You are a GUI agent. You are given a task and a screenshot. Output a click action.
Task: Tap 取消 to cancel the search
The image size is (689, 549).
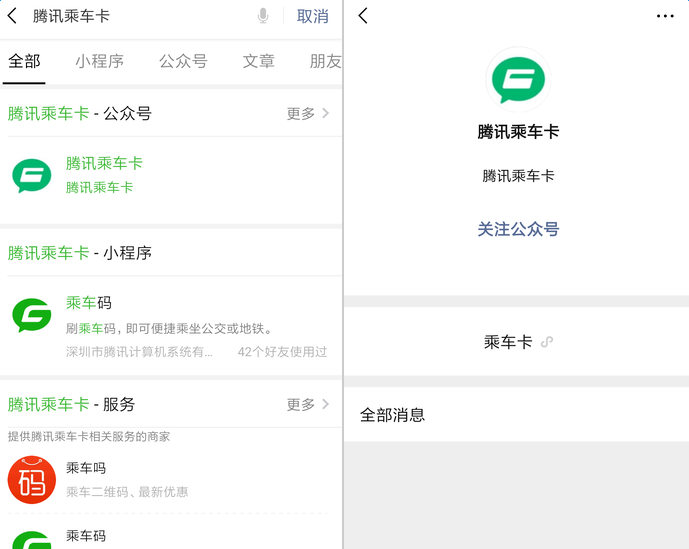pos(312,16)
